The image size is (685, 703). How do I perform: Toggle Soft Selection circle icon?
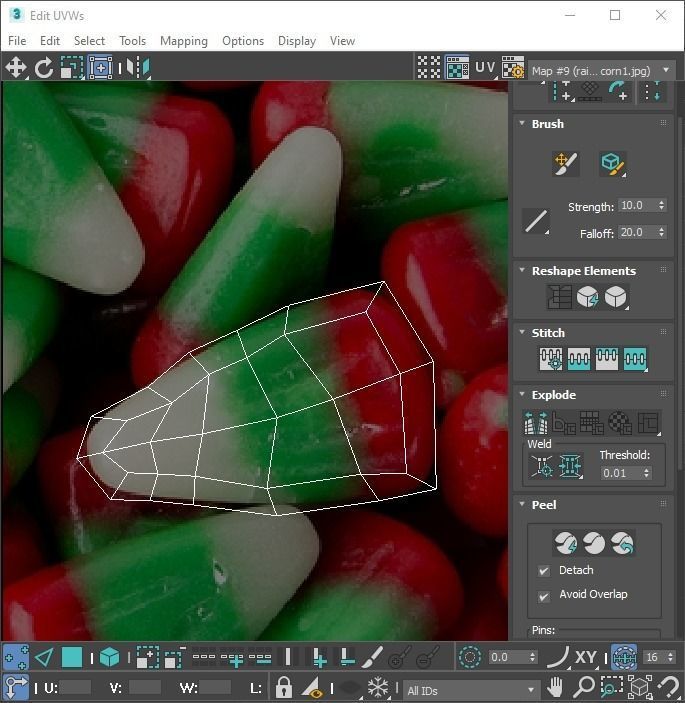click(470, 657)
